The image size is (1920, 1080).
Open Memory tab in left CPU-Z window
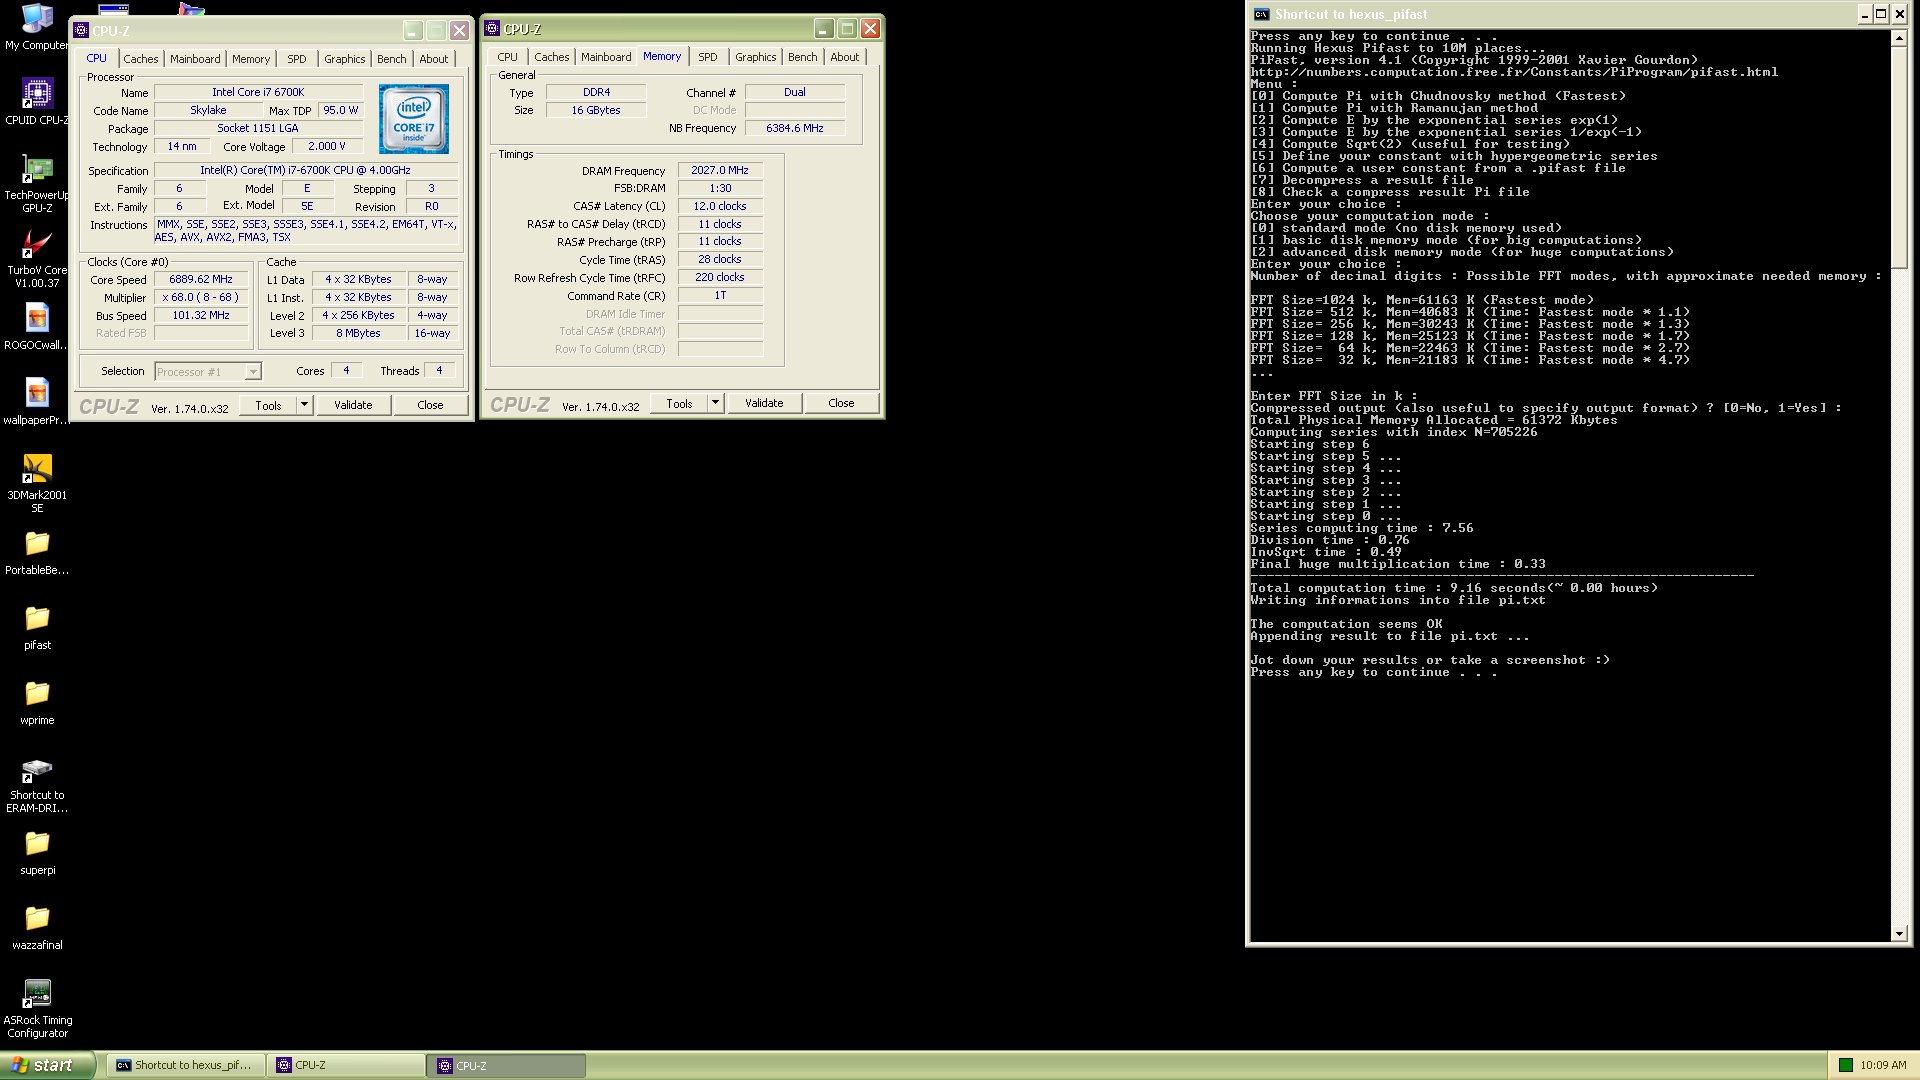[x=251, y=59]
